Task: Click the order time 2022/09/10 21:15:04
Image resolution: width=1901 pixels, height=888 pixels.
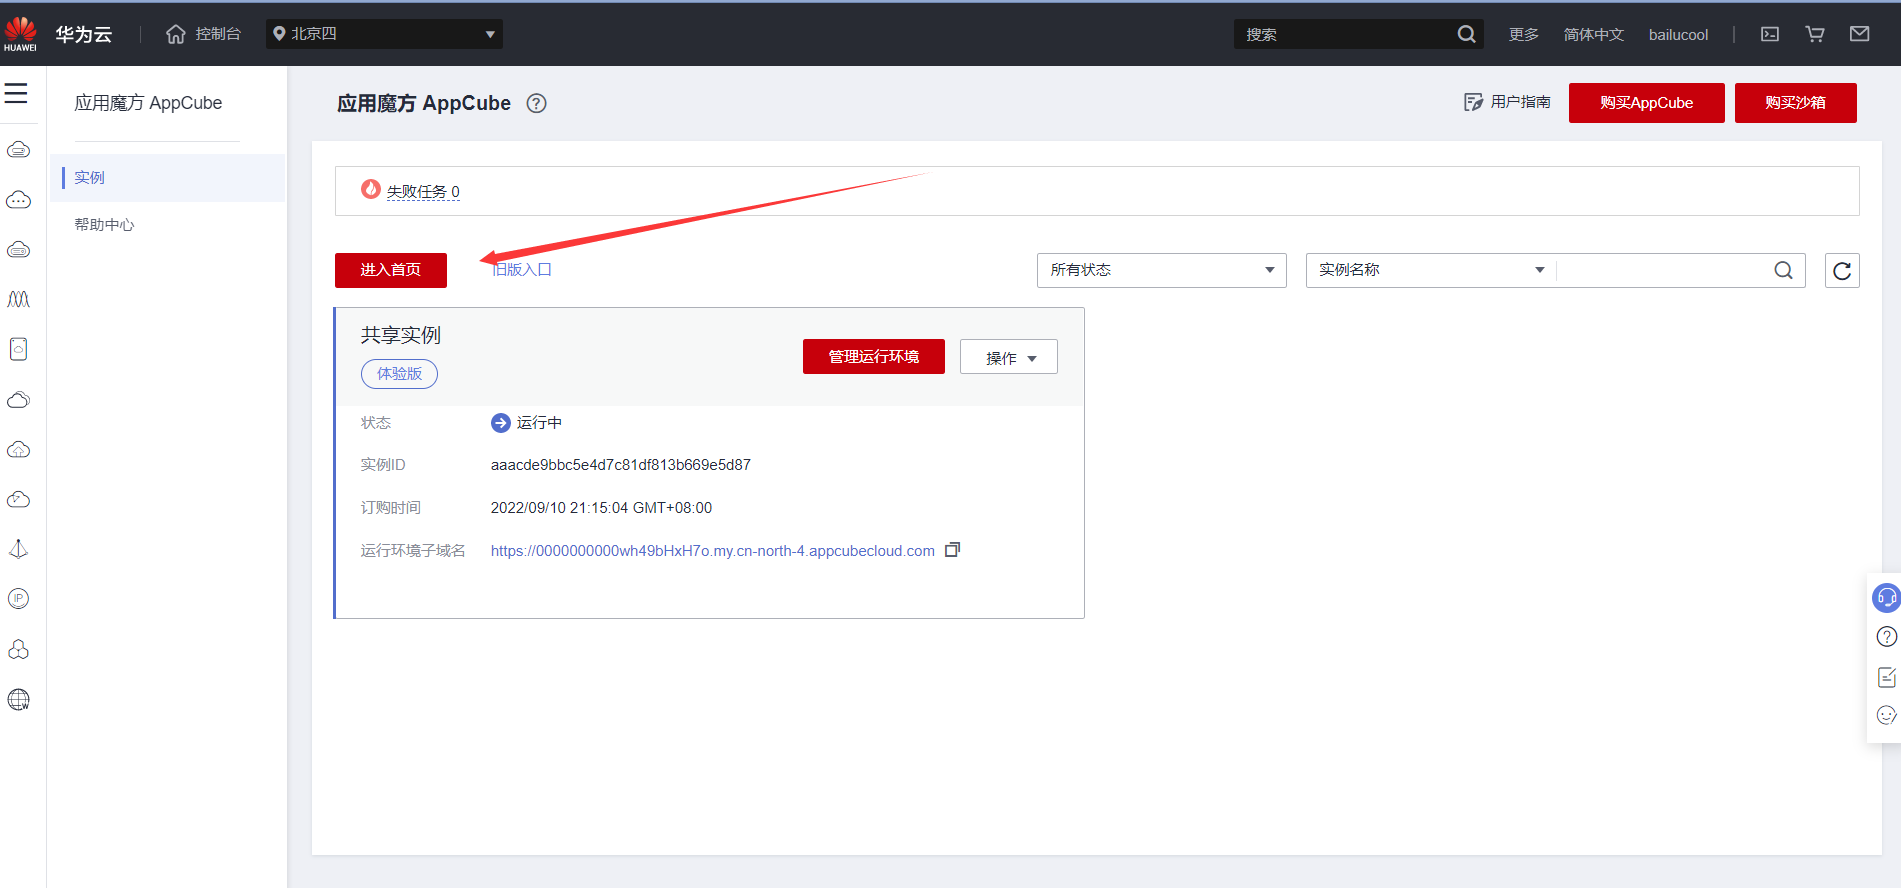Action: (x=601, y=508)
